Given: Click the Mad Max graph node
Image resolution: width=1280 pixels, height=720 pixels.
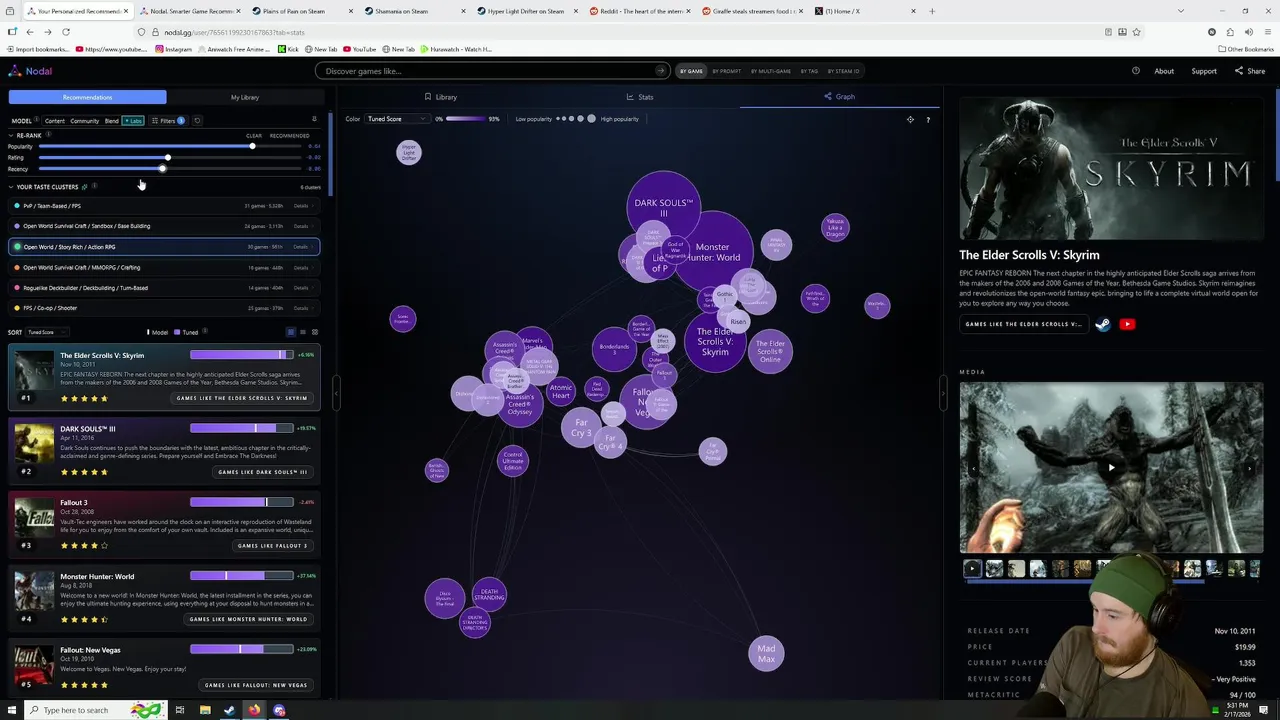Looking at the screenshot, I should click(766, 654).
